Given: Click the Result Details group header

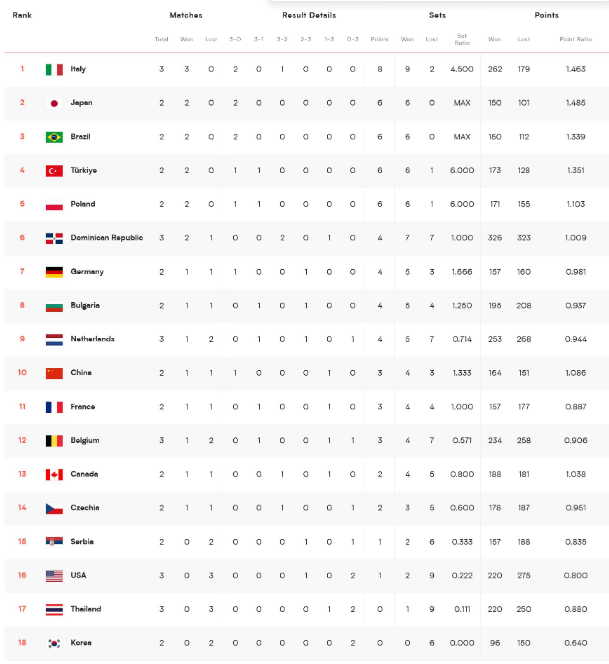Looking at the screenshot, I should [x=309, y=15].
